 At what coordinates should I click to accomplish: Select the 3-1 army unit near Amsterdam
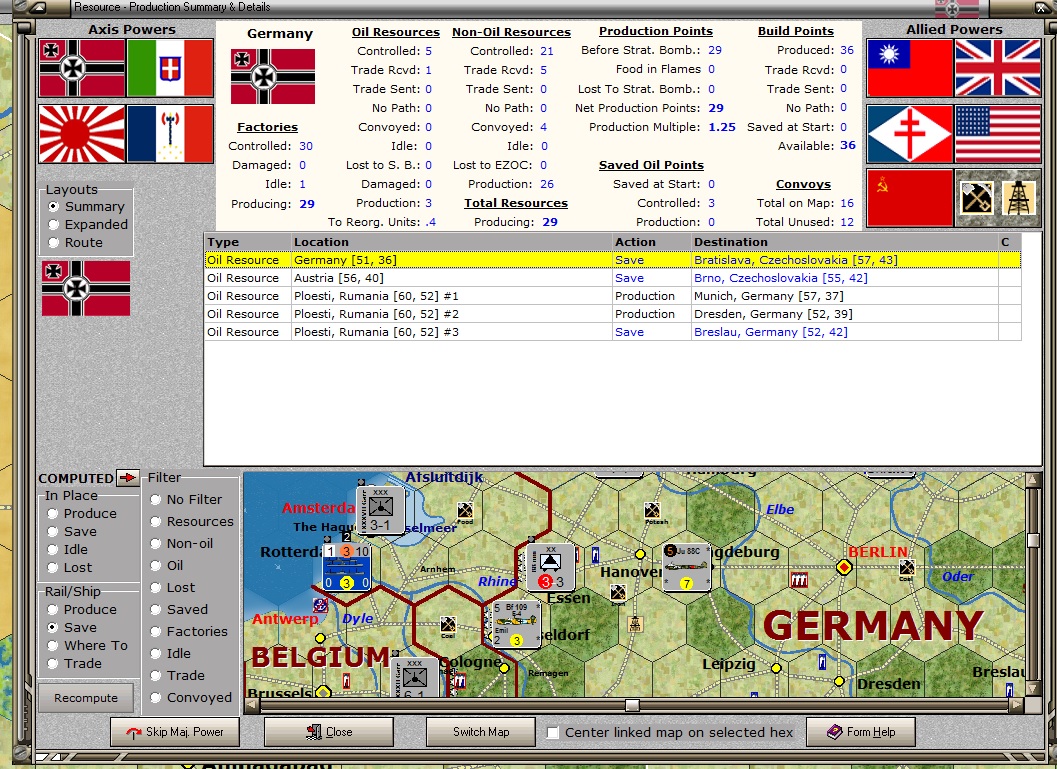tap(380, 510)
